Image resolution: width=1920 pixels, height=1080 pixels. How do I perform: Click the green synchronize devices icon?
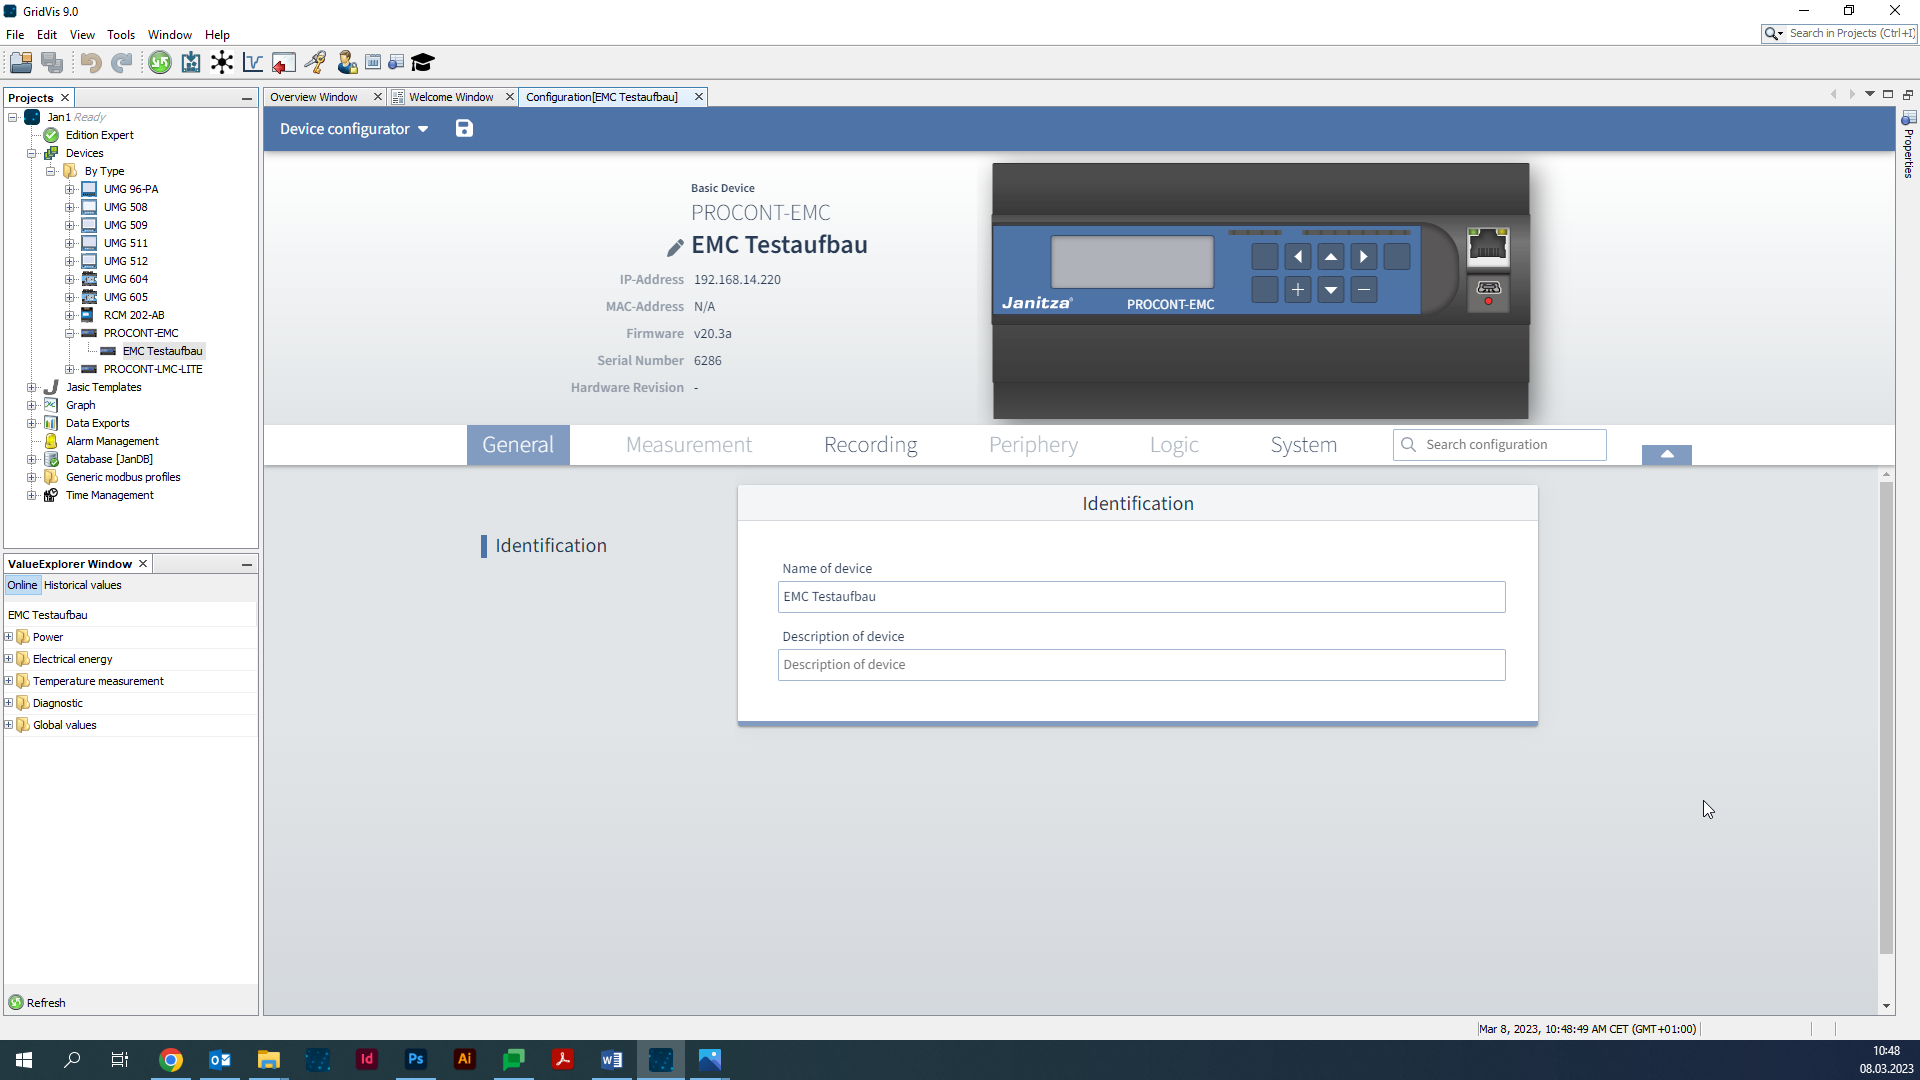pos(160,62)
